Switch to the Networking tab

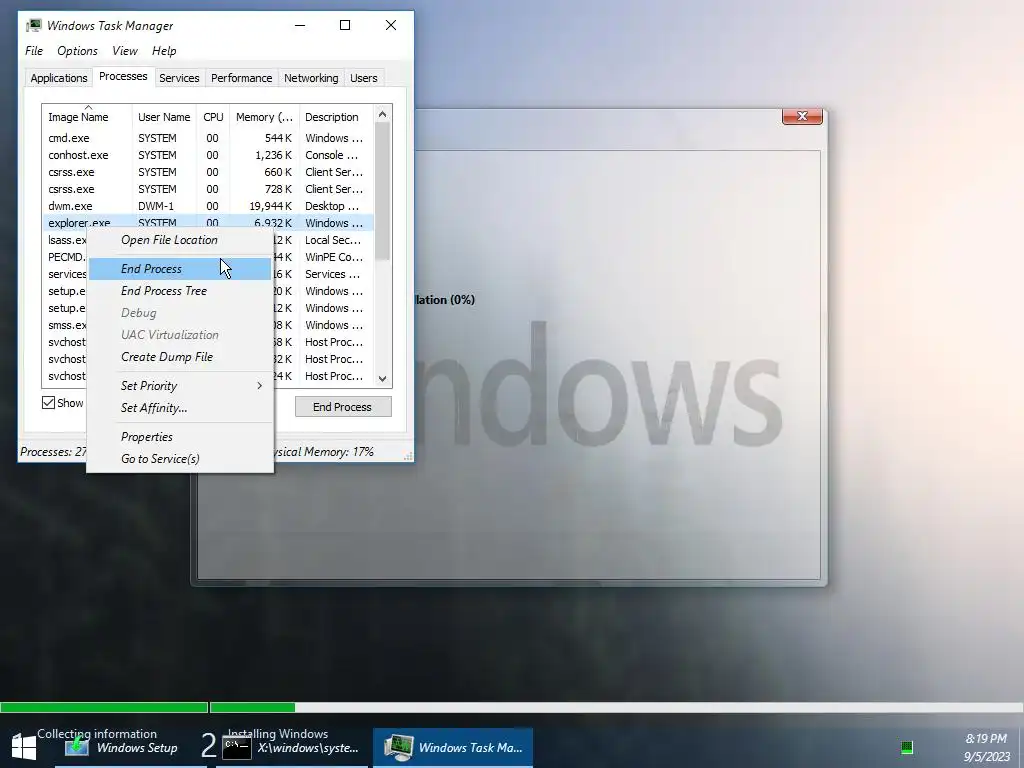tap(311, 78)
